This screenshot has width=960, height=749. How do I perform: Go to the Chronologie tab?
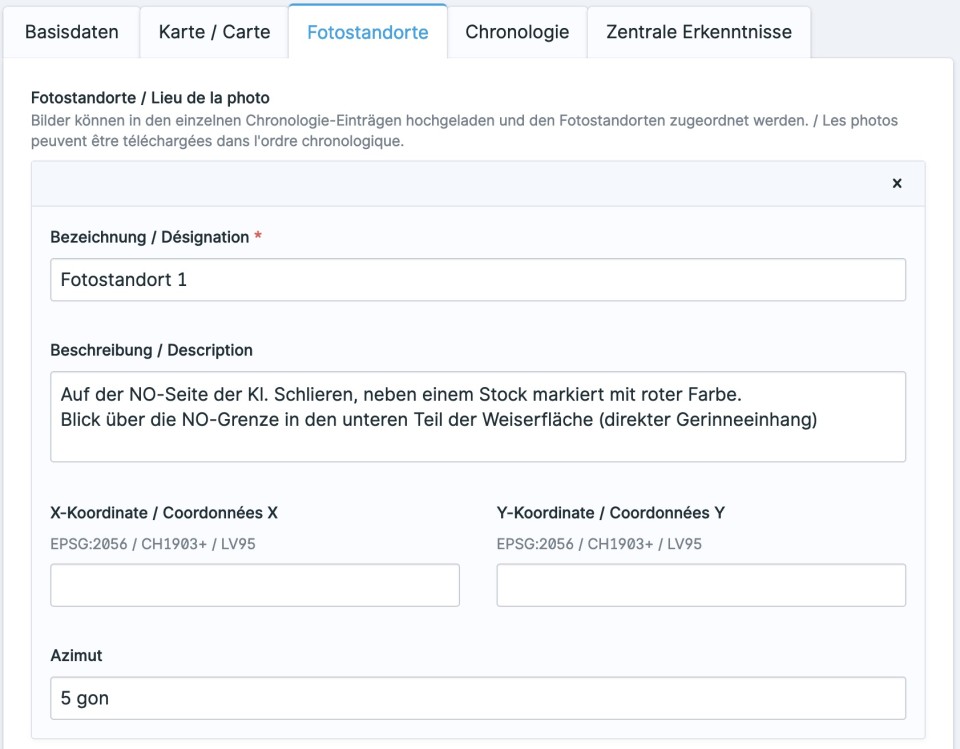(517, 32)
